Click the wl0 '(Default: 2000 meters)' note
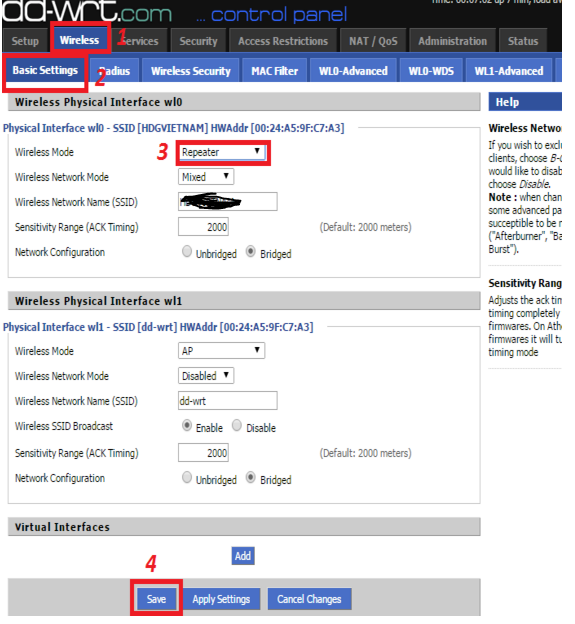 365,227
